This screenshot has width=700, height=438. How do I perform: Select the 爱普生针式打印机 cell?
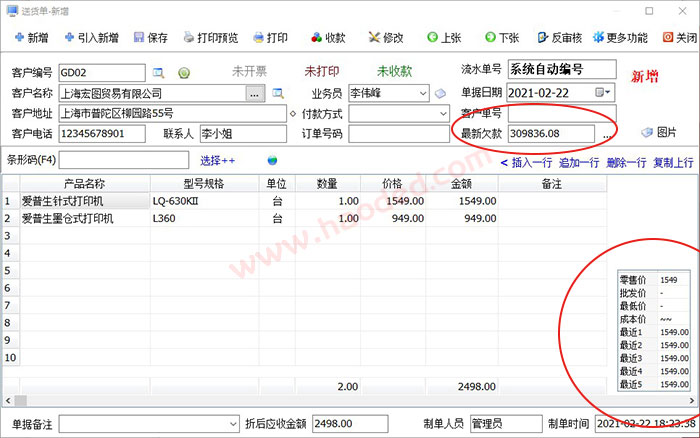[x=84, y=201]
